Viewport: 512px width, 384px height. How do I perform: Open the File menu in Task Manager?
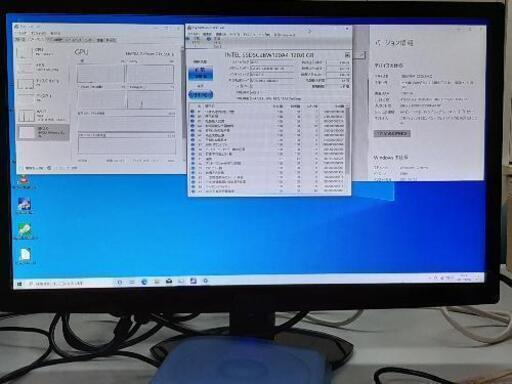[22, 34]
